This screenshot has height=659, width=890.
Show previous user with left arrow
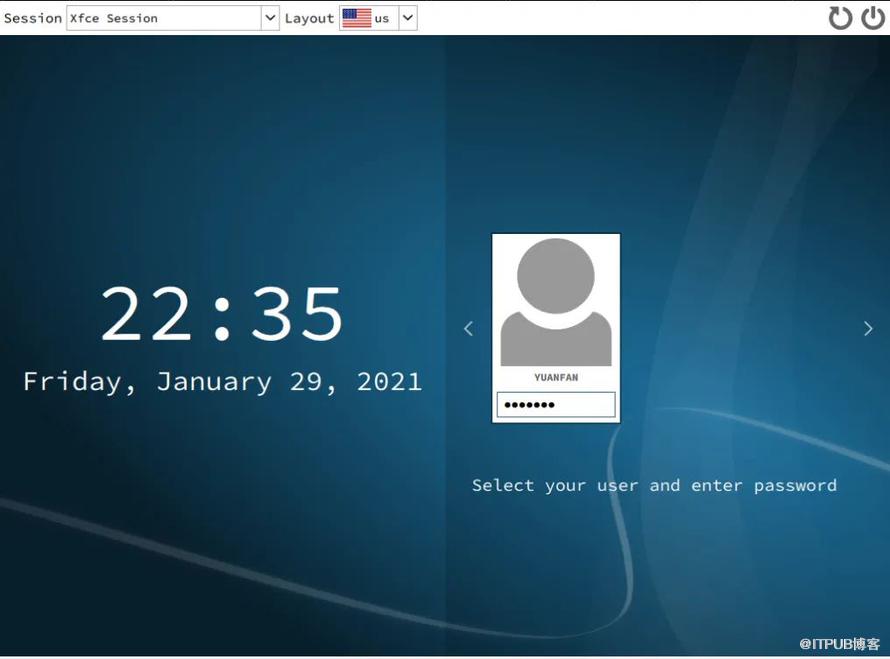tap(468, 329)
